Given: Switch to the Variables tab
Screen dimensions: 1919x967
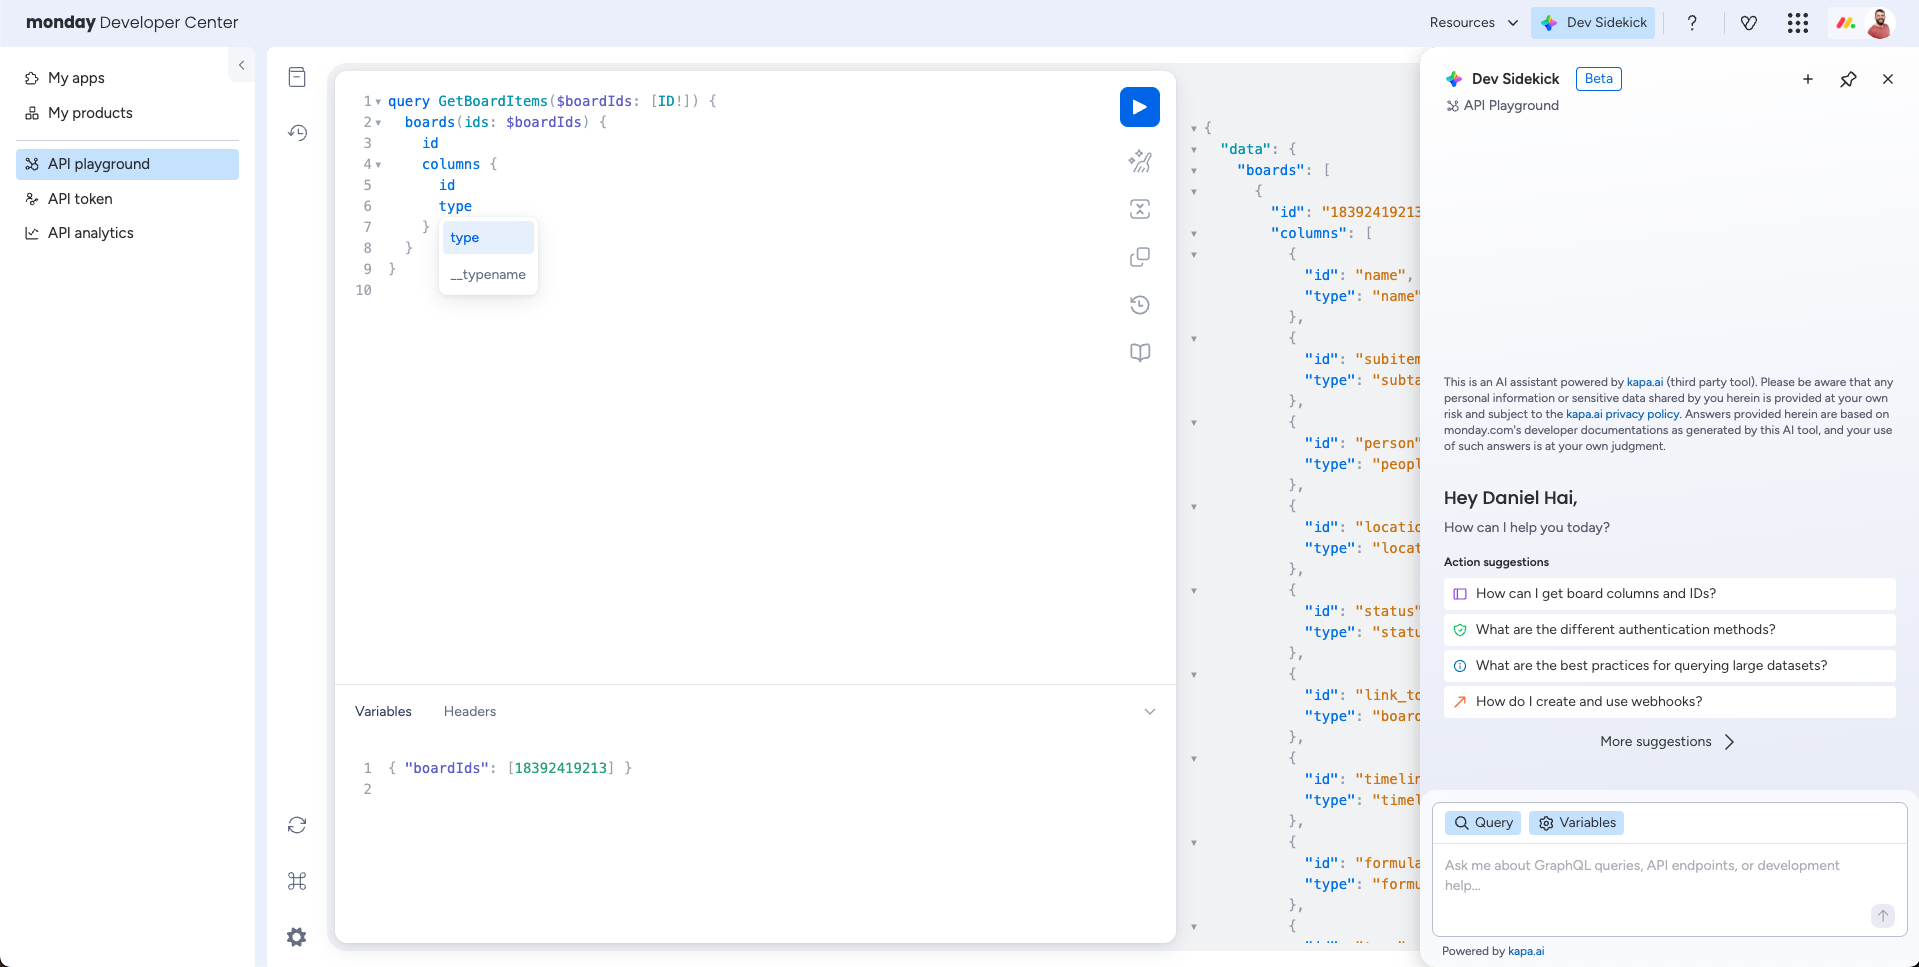Looking at the screenshot, I should pyautogui.click(x=383, y=711).
